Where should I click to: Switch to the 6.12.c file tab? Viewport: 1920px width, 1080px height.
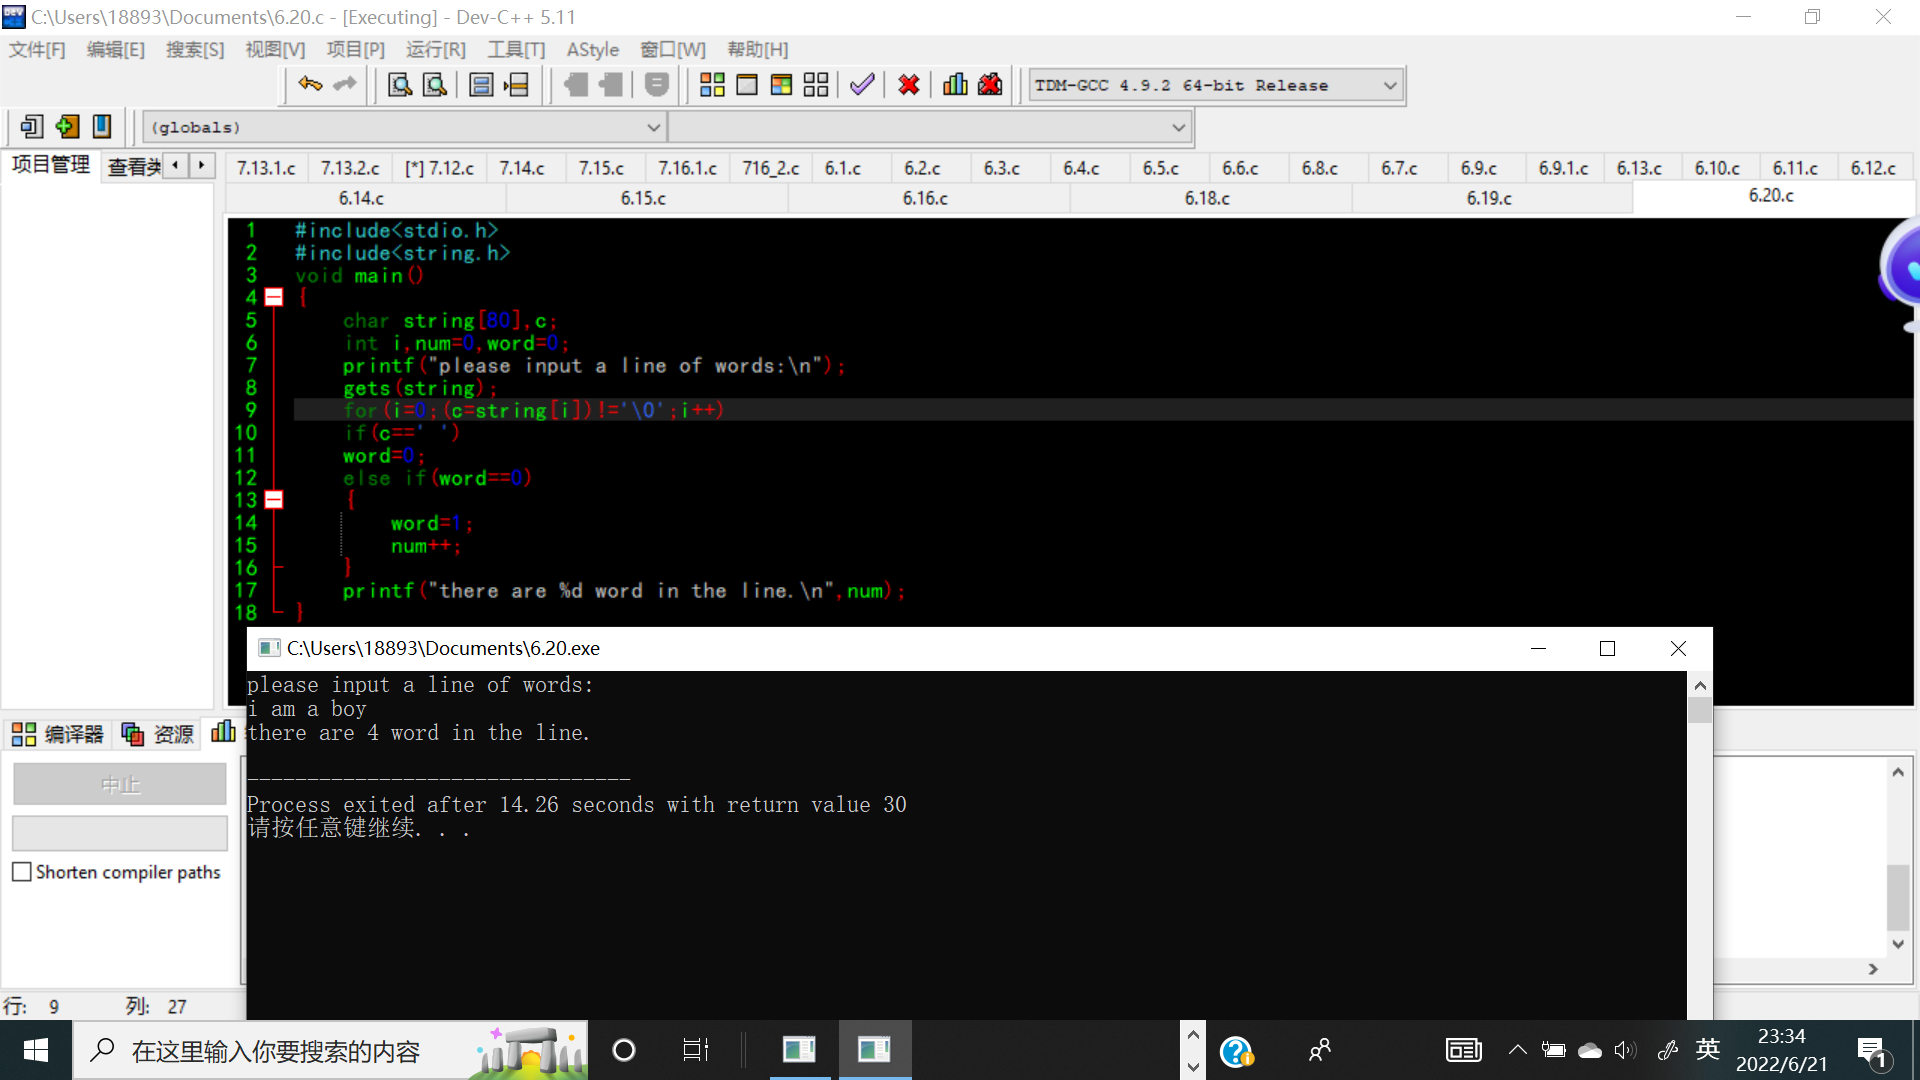point(1873,168)
